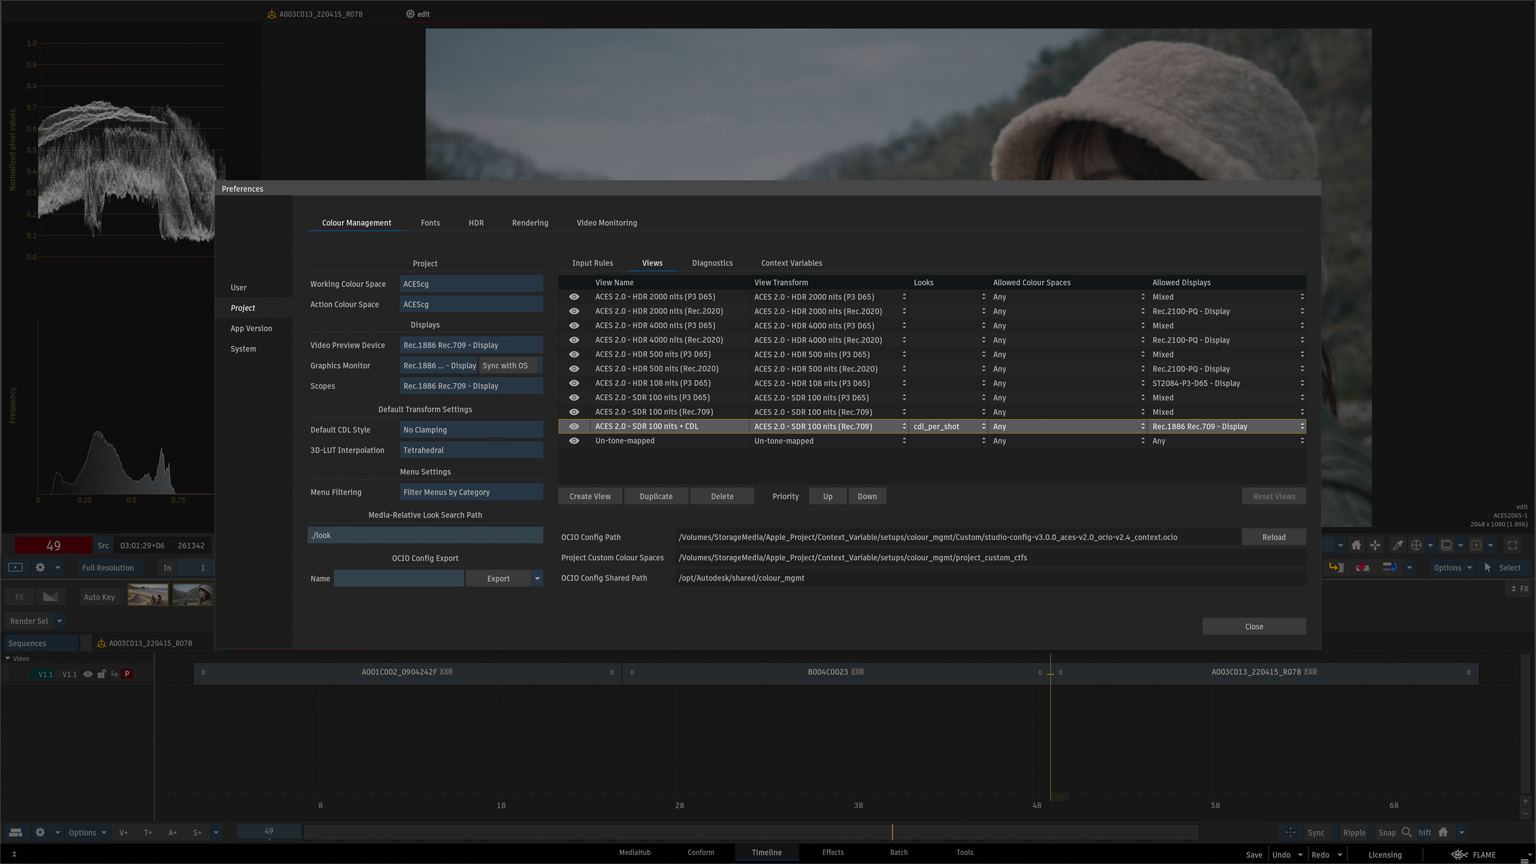Screen dimensions: 1536x864
Task: Expand the Export button dropdown arrow
Action: 537,578
